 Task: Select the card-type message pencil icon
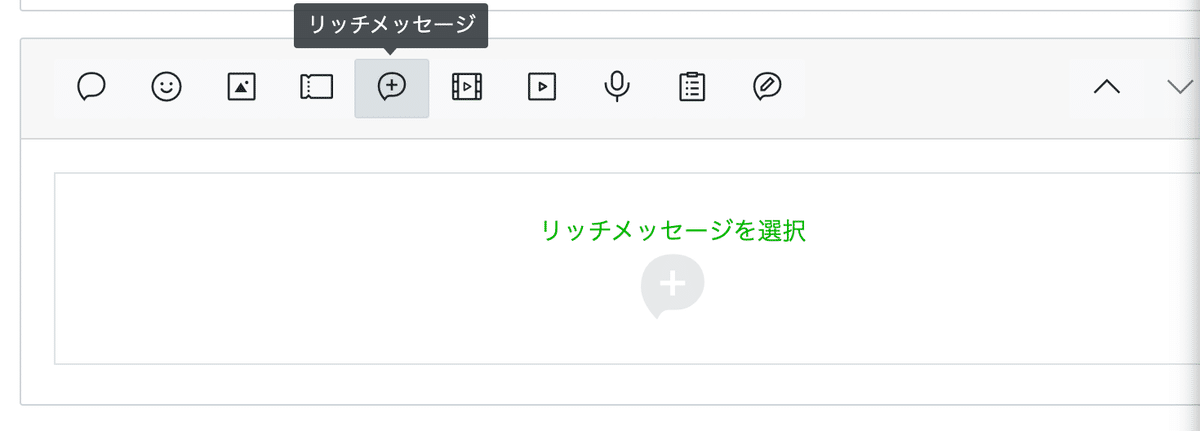point(767,88)
